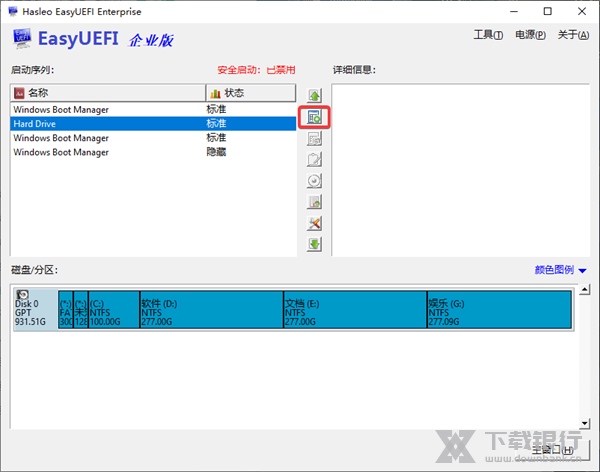The image size is (600, 472).
Task: Sort by the 状态 column header
Action: pos(251,93)
